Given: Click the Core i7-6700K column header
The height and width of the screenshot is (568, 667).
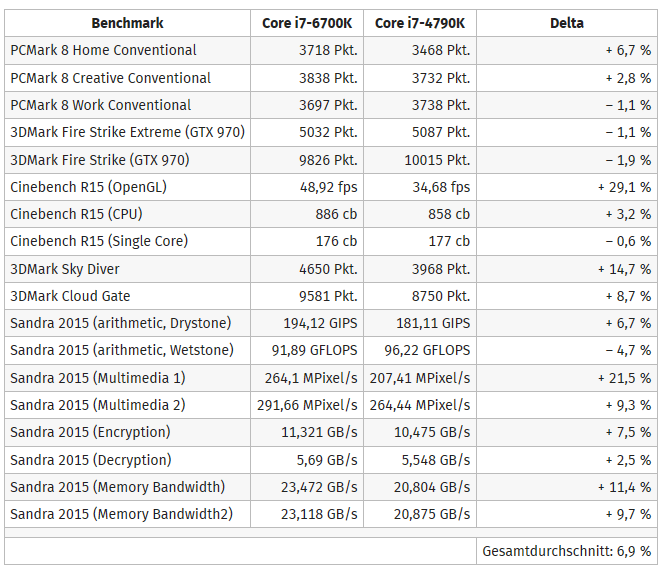Looking at the screenshot, I should coord(307,23).
